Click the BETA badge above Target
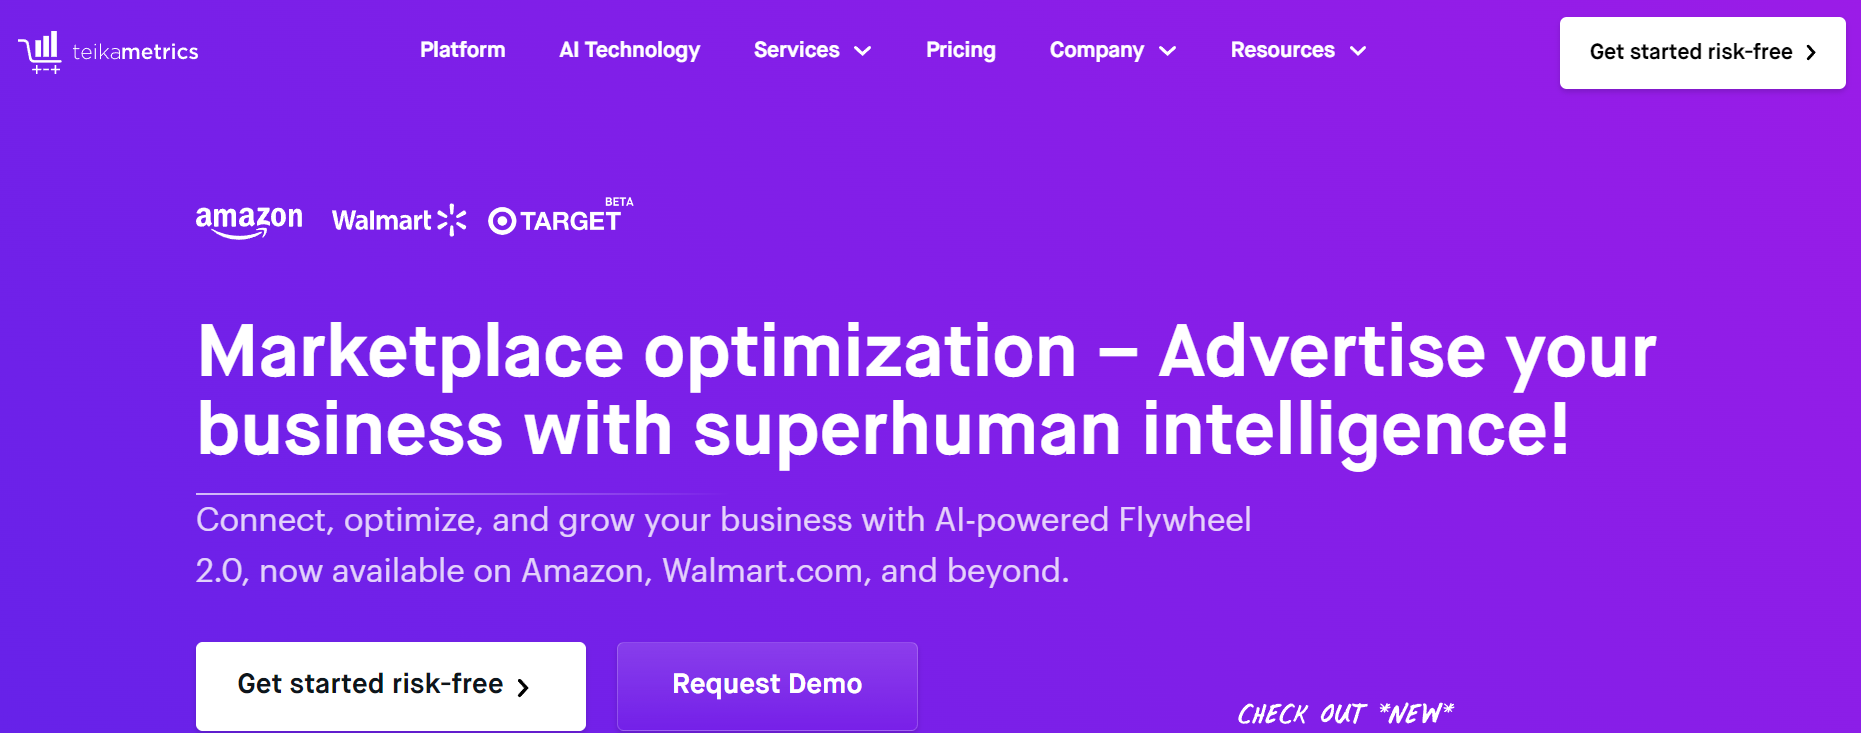1861x733 pixels. coord(619,202)
